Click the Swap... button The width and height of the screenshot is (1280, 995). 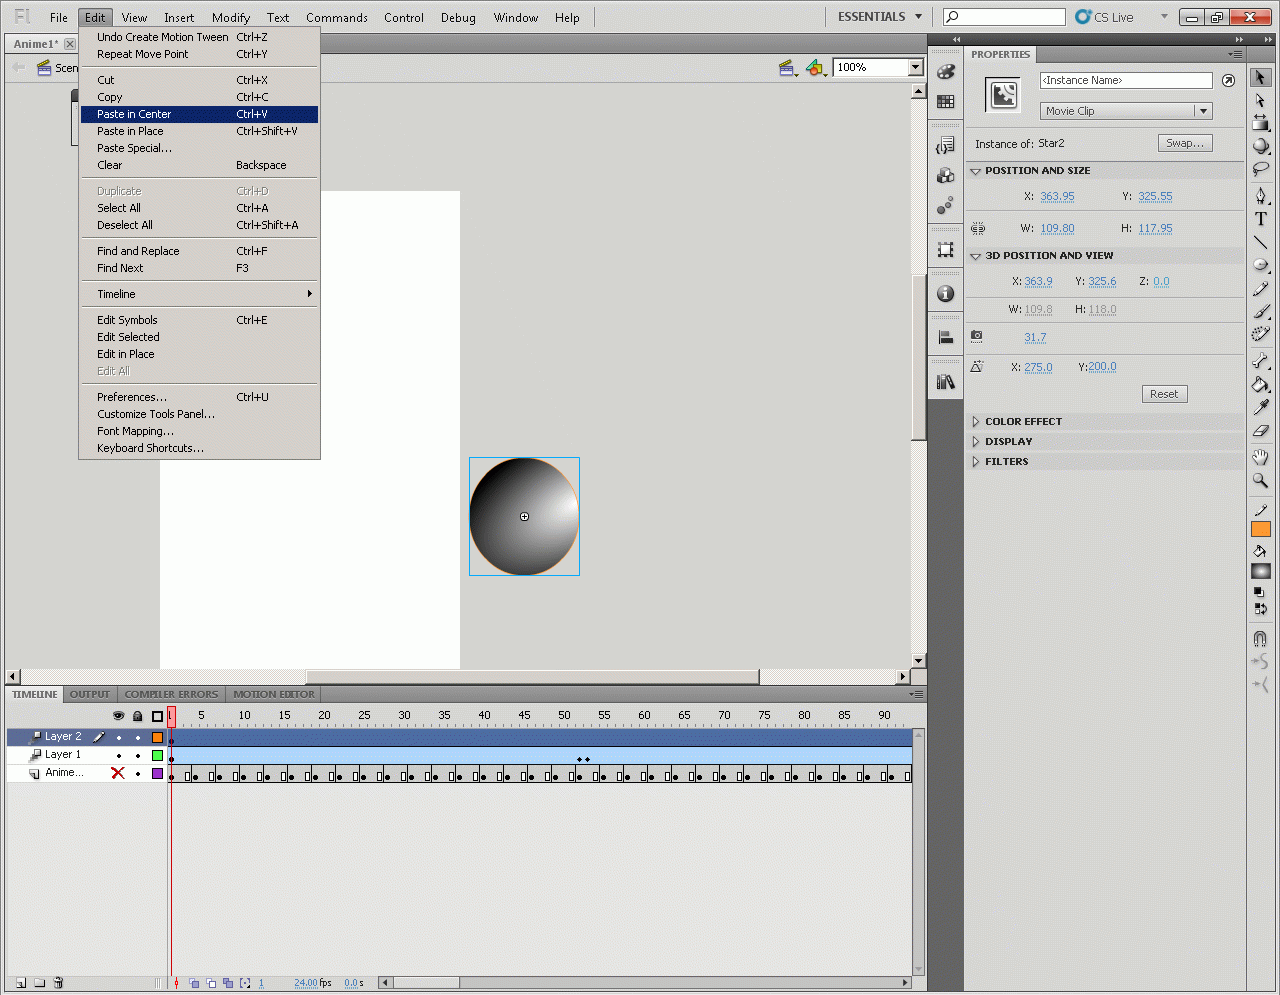(1185, 143)
